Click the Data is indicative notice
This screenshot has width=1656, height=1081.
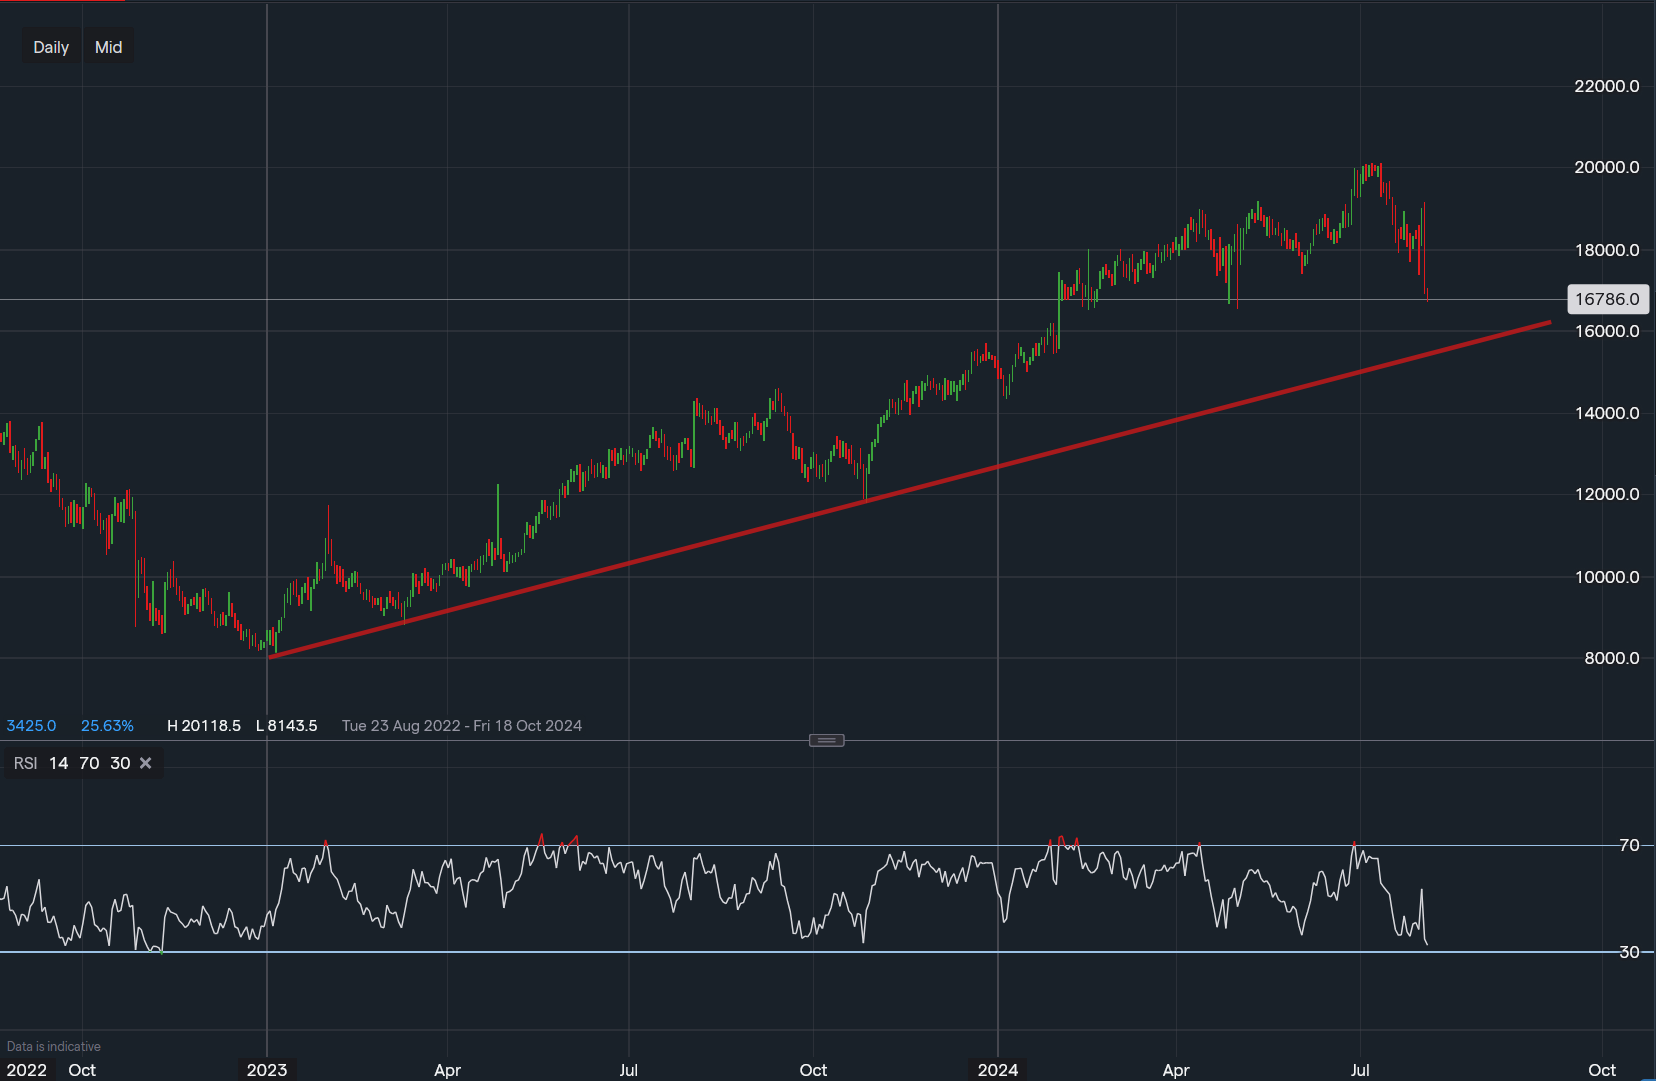pos(53,1046)
